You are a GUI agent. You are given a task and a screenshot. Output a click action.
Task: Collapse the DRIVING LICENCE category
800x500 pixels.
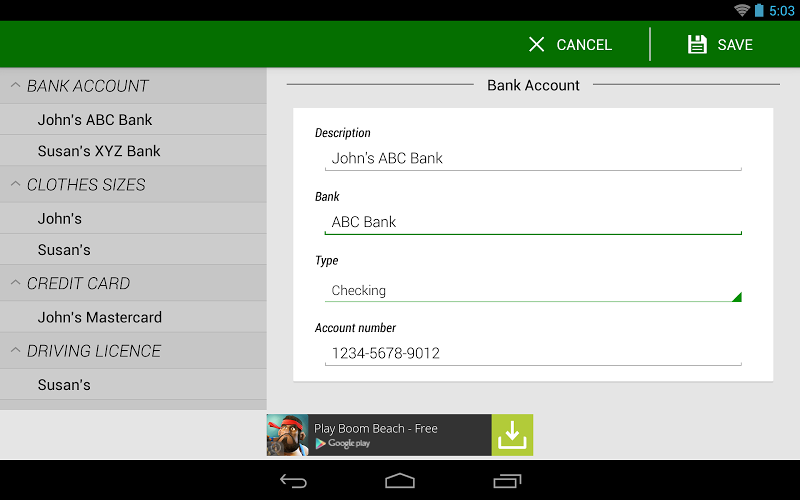pyautogui.click(x=16, y=351)
